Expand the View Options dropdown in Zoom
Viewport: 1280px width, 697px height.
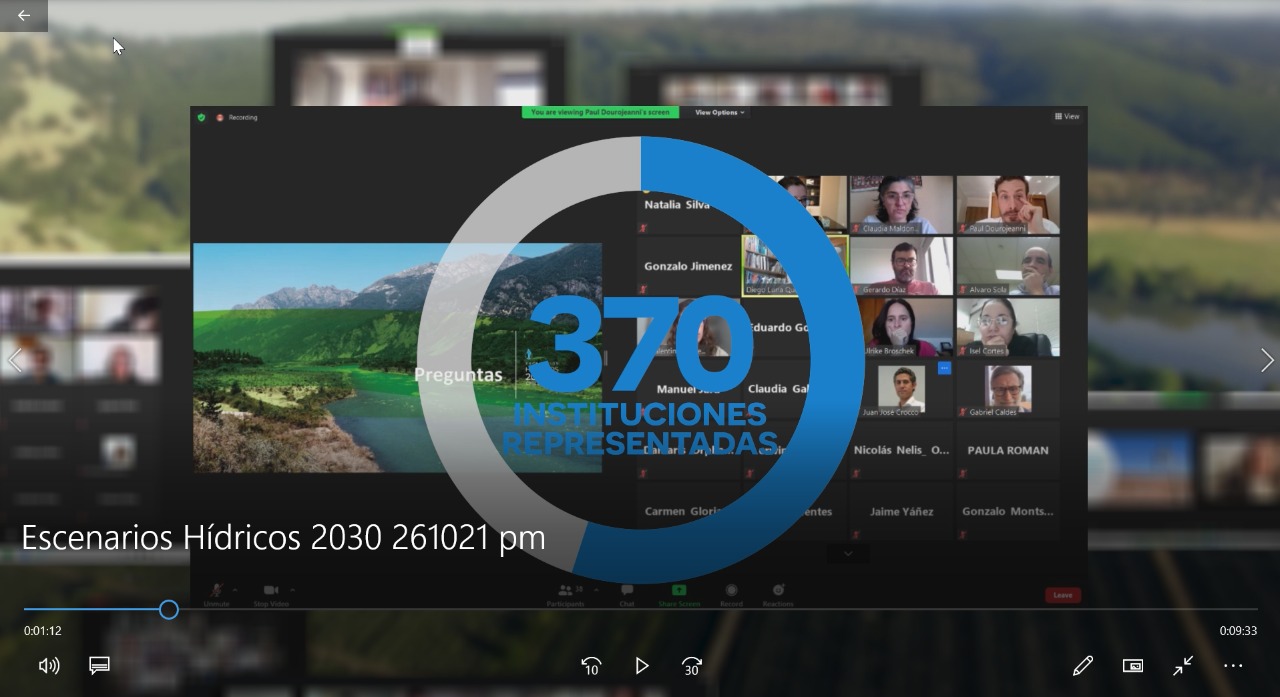(x=719, y=113)
